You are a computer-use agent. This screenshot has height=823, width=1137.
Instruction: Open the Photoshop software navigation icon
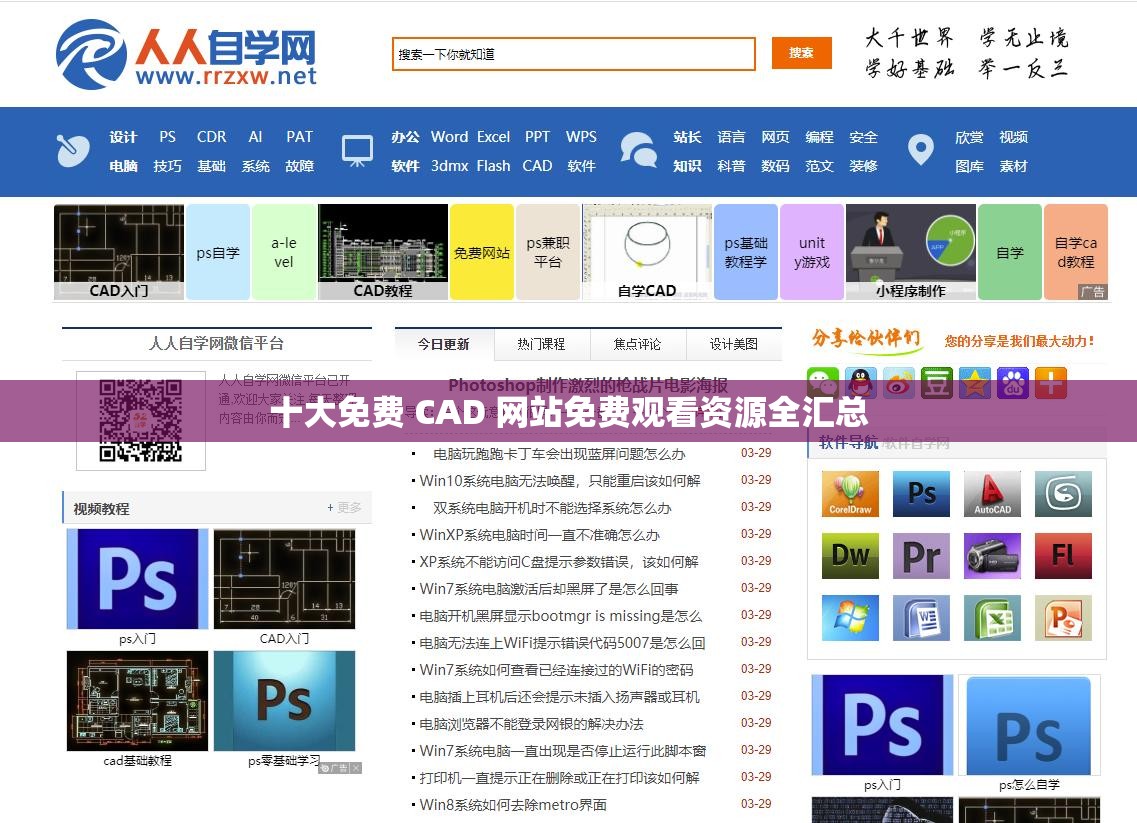tap(920, 493)
